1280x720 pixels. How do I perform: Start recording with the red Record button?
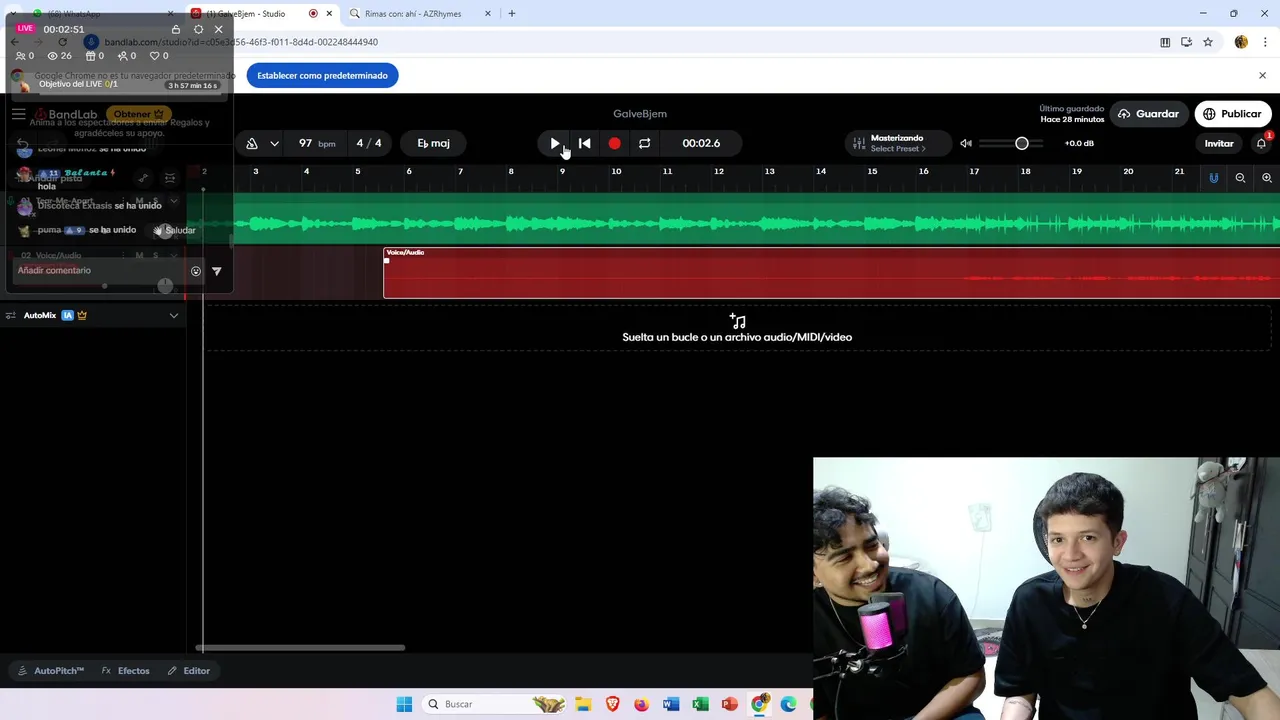pyautogui.click(x=614, y=143)
